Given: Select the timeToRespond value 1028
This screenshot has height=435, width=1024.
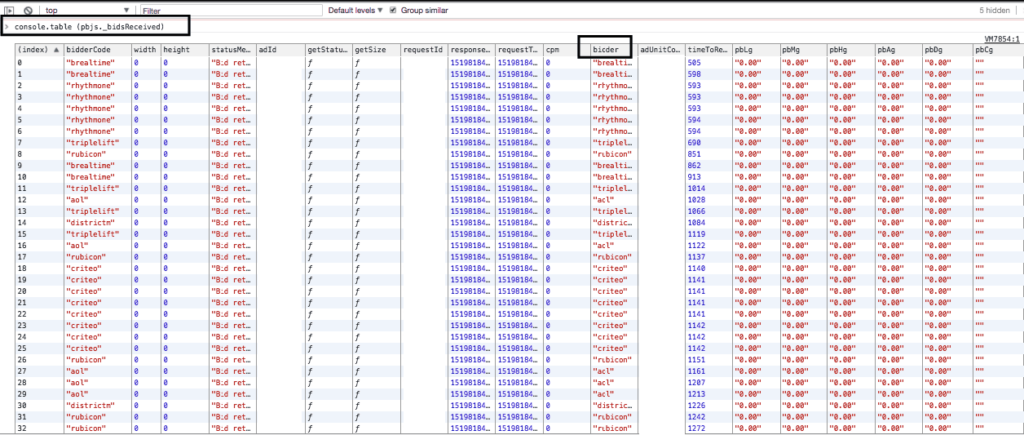Looking at the screenshot, I should 696,200.
